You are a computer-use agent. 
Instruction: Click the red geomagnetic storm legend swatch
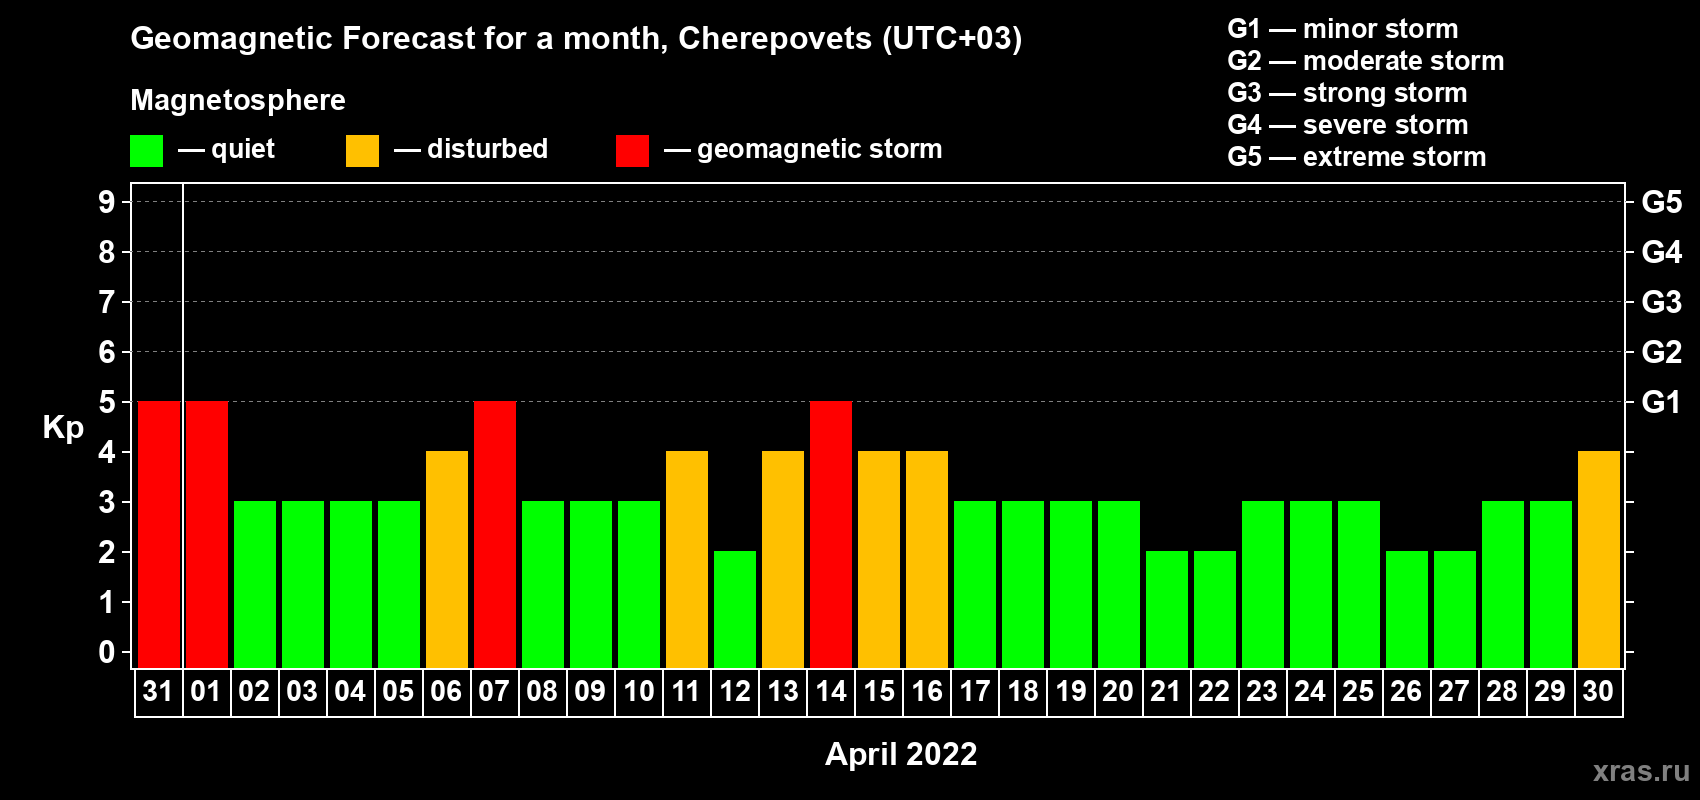point(632,151)
